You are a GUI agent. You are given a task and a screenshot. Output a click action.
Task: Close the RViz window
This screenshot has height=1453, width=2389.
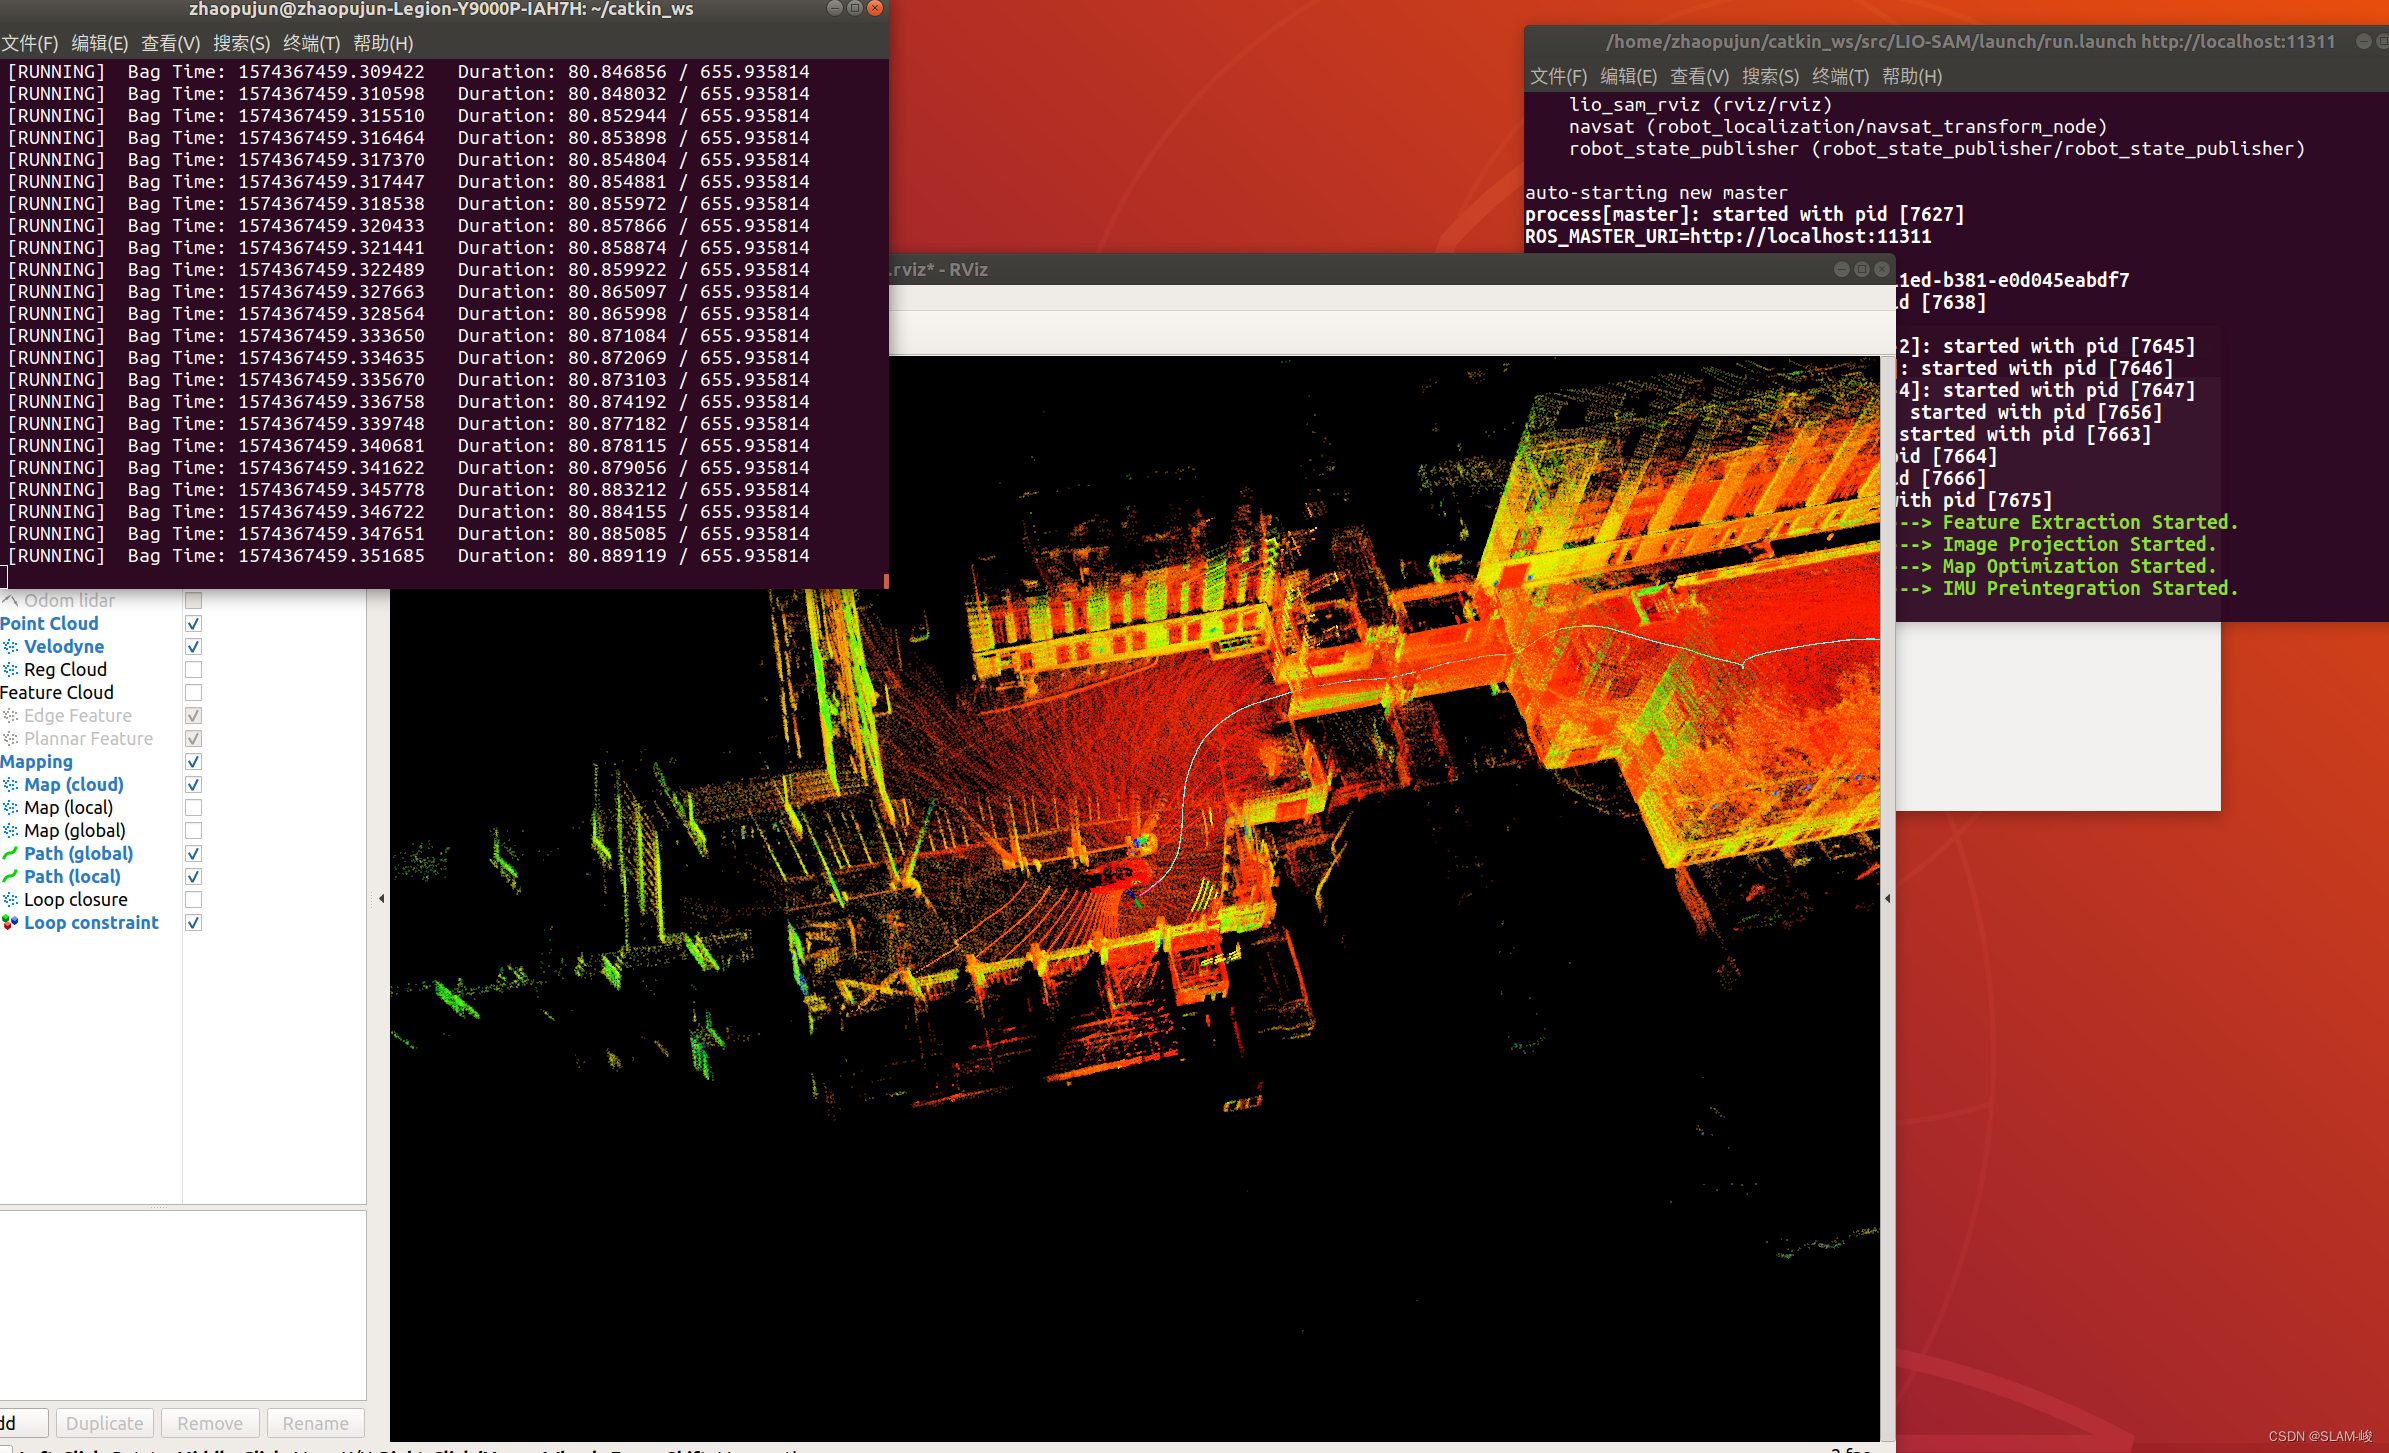click(x=1882, y=269)
